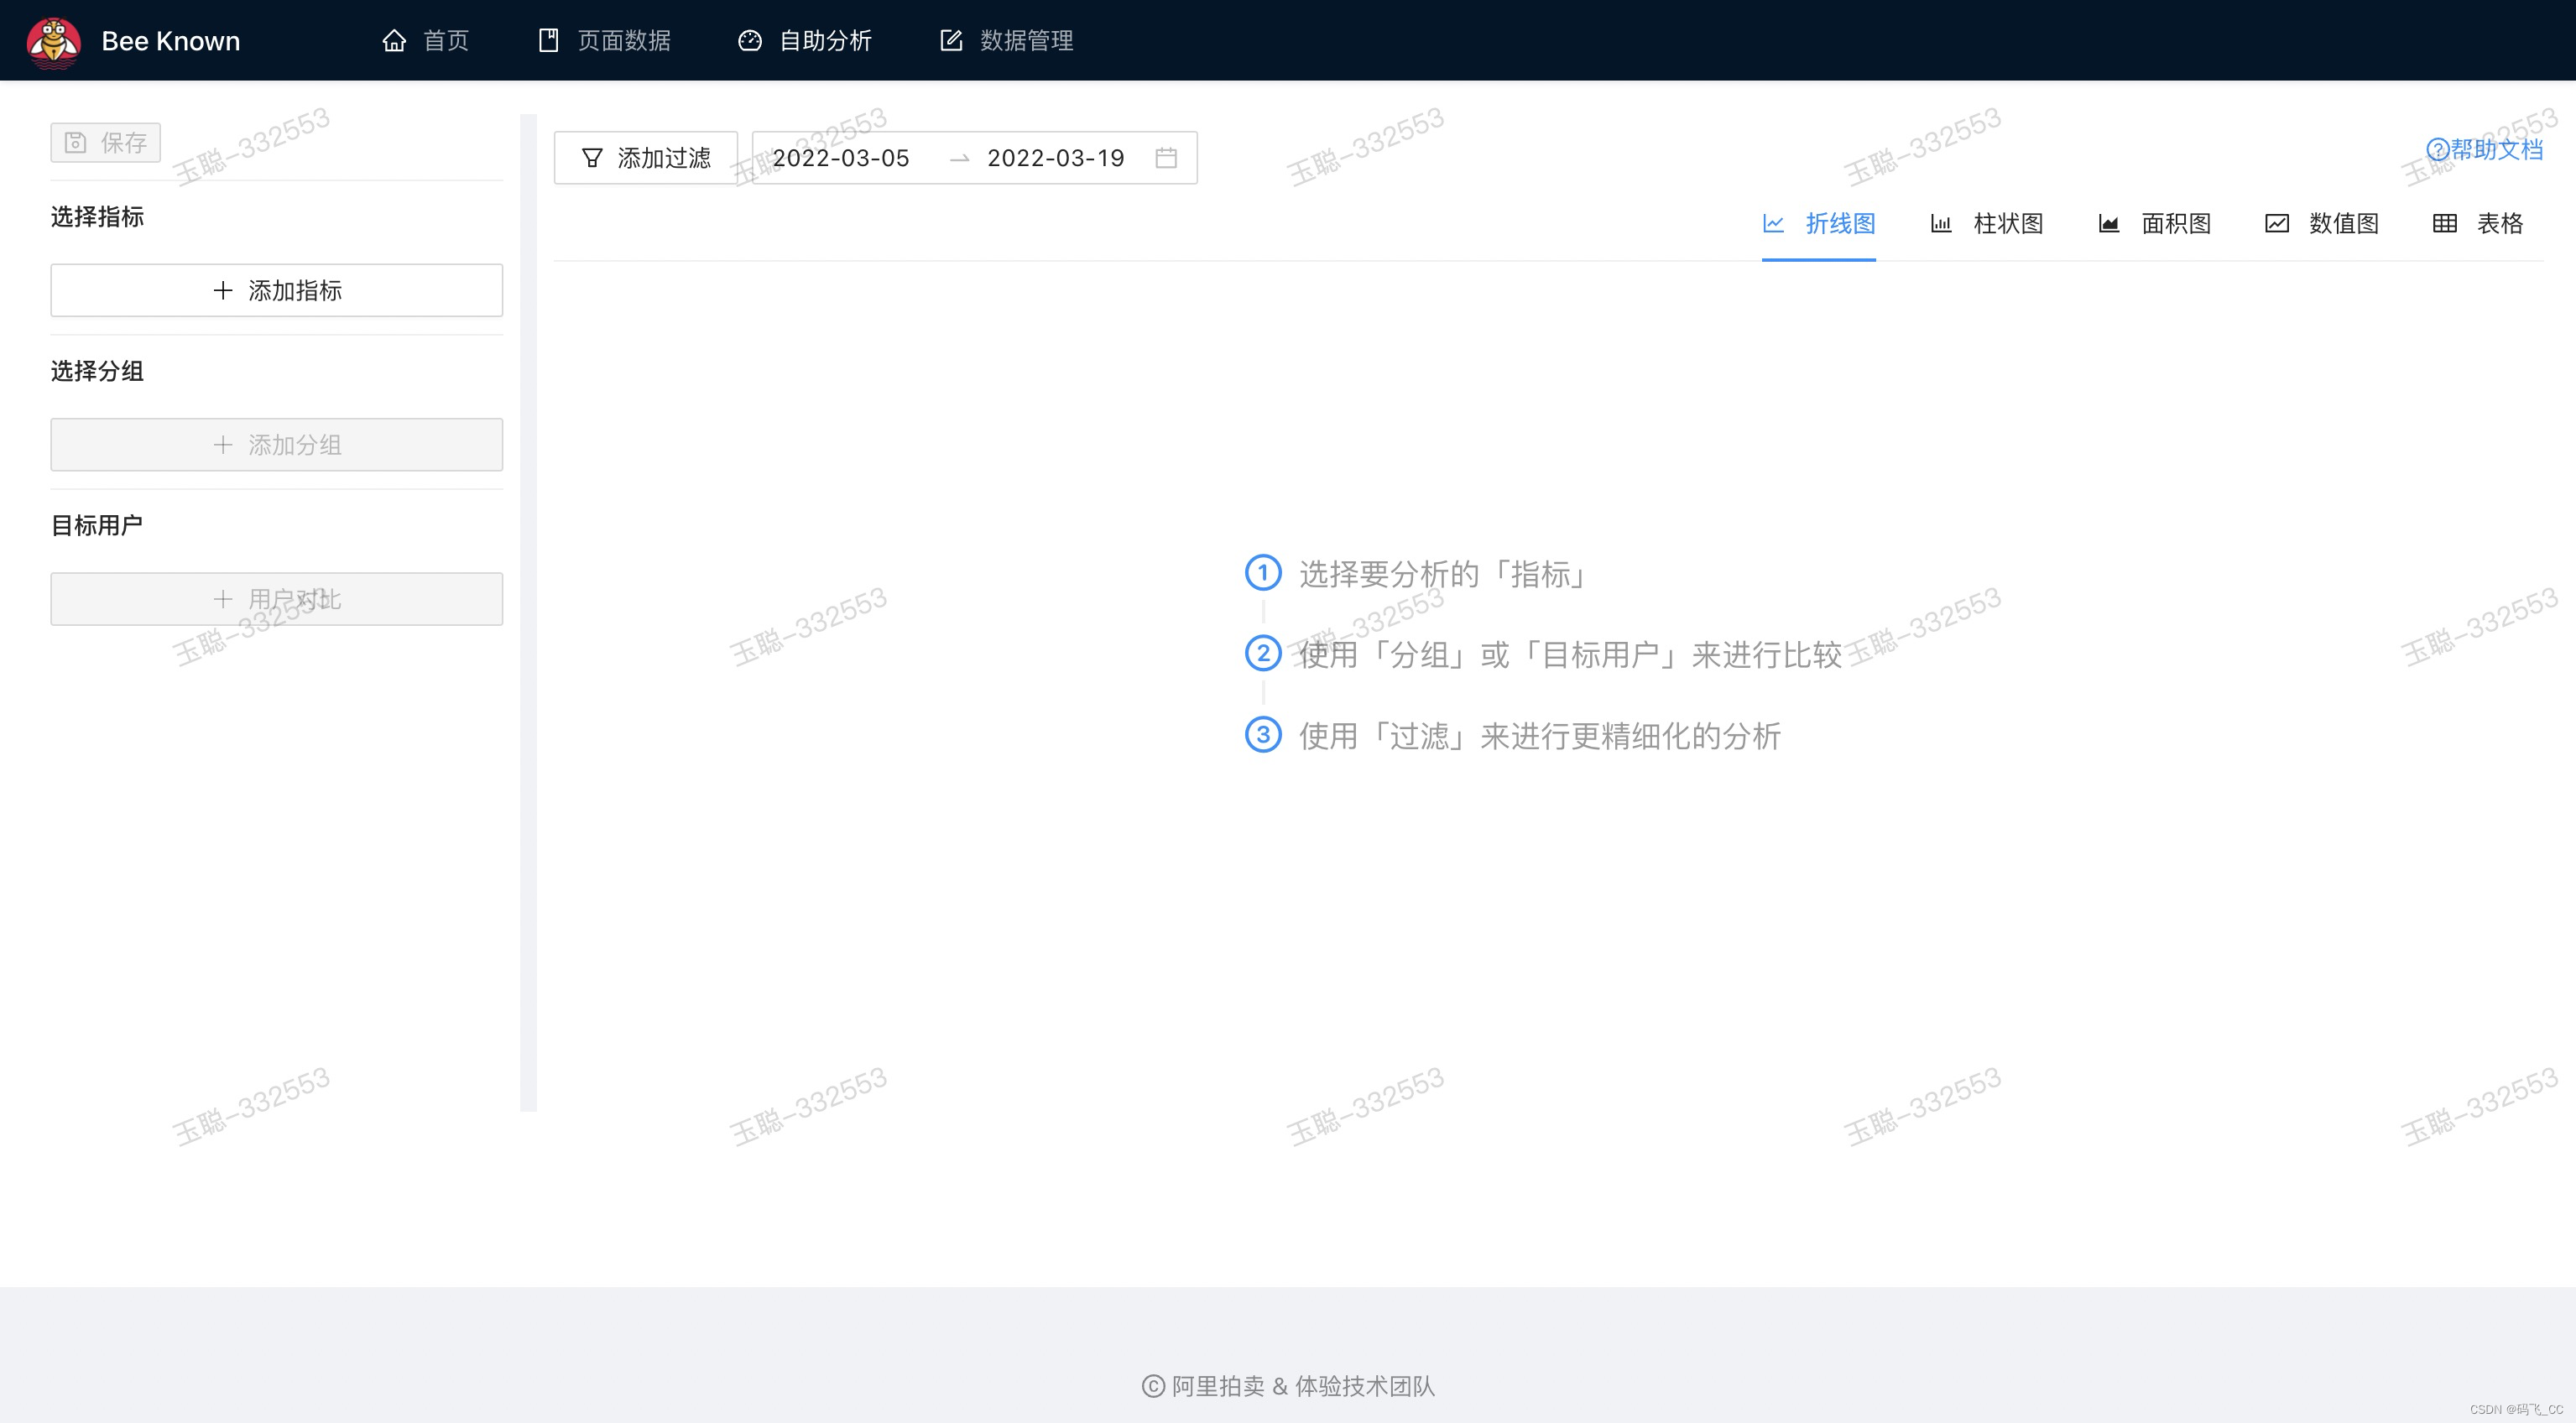Click the end date 2022-03-19 field
The height and width of the screenshot is (1423, 2576).
click(x=1055, y=158)
